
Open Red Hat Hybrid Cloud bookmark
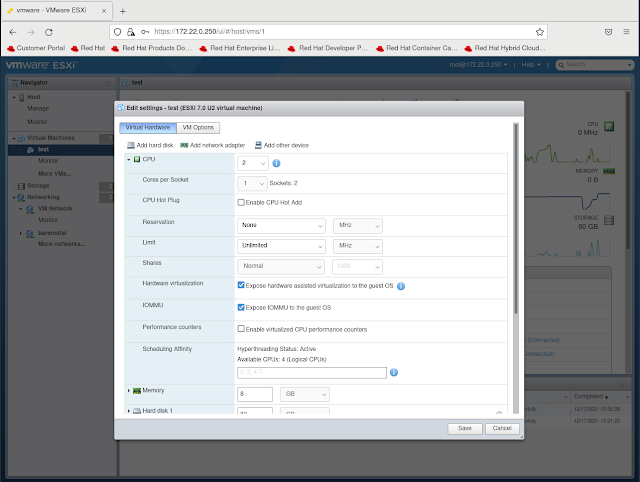(x=505, y=48)
